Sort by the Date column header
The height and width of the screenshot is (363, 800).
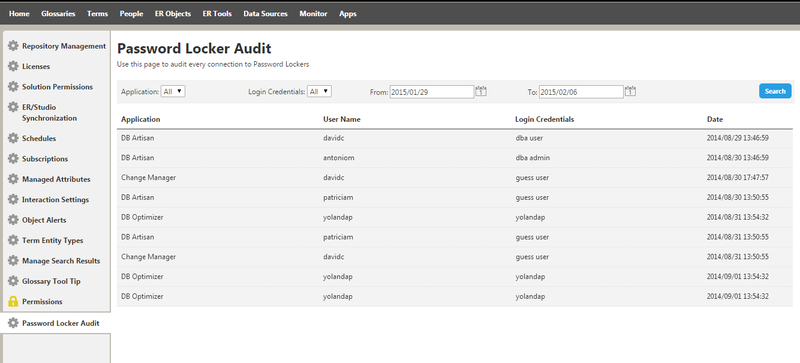715,119
